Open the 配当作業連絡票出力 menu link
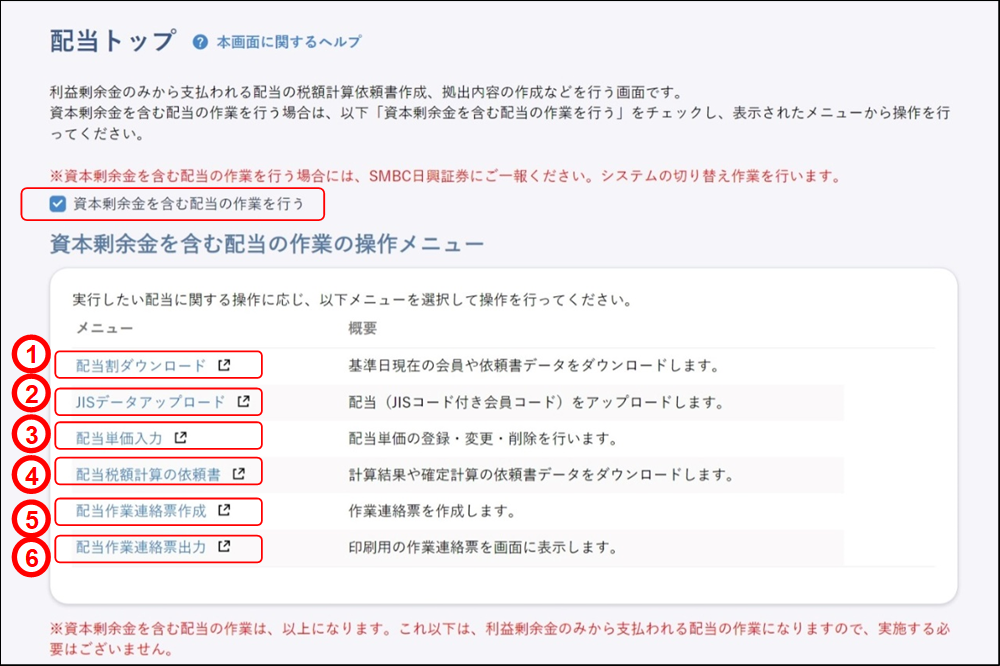Viewport: 1000px width, 666px height. [x=141, y=547]
